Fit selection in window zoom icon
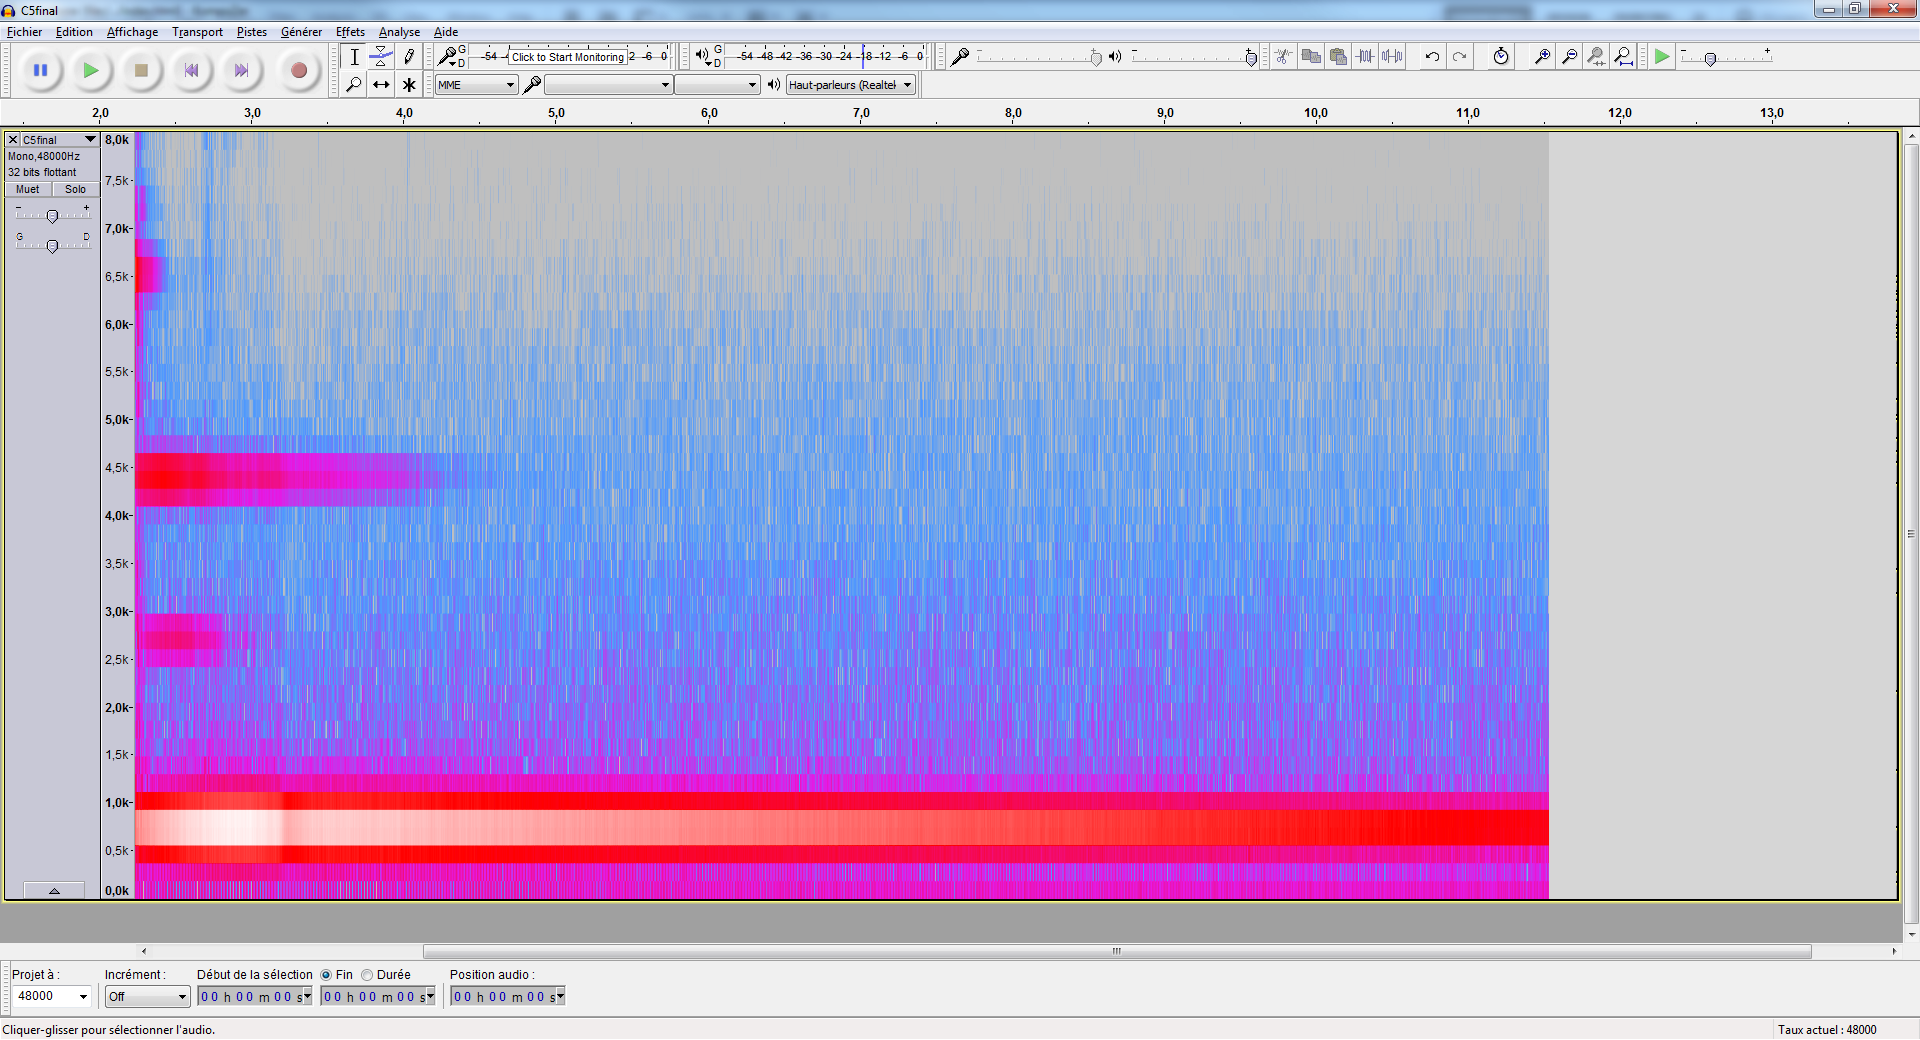 [x=1596, y=57]
